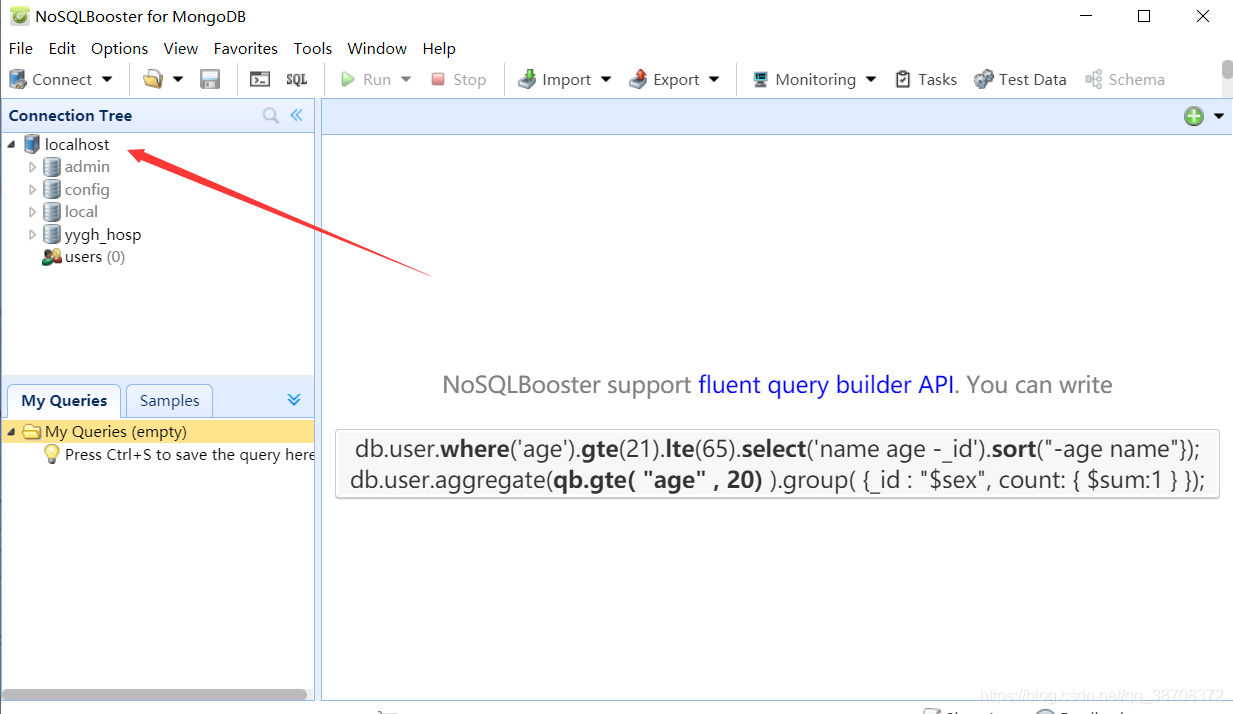The height and width of the screenshot is (714, 1233).
Task: Open the Monitoring panel
Action: 813,79
